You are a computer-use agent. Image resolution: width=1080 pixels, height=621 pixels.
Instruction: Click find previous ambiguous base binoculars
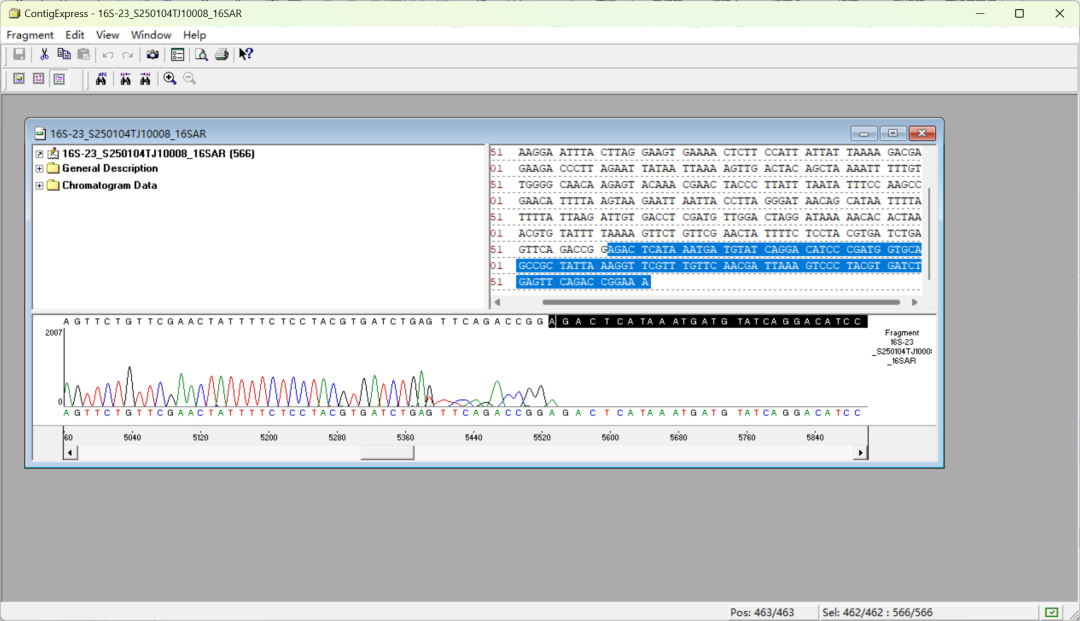[125, 79]
